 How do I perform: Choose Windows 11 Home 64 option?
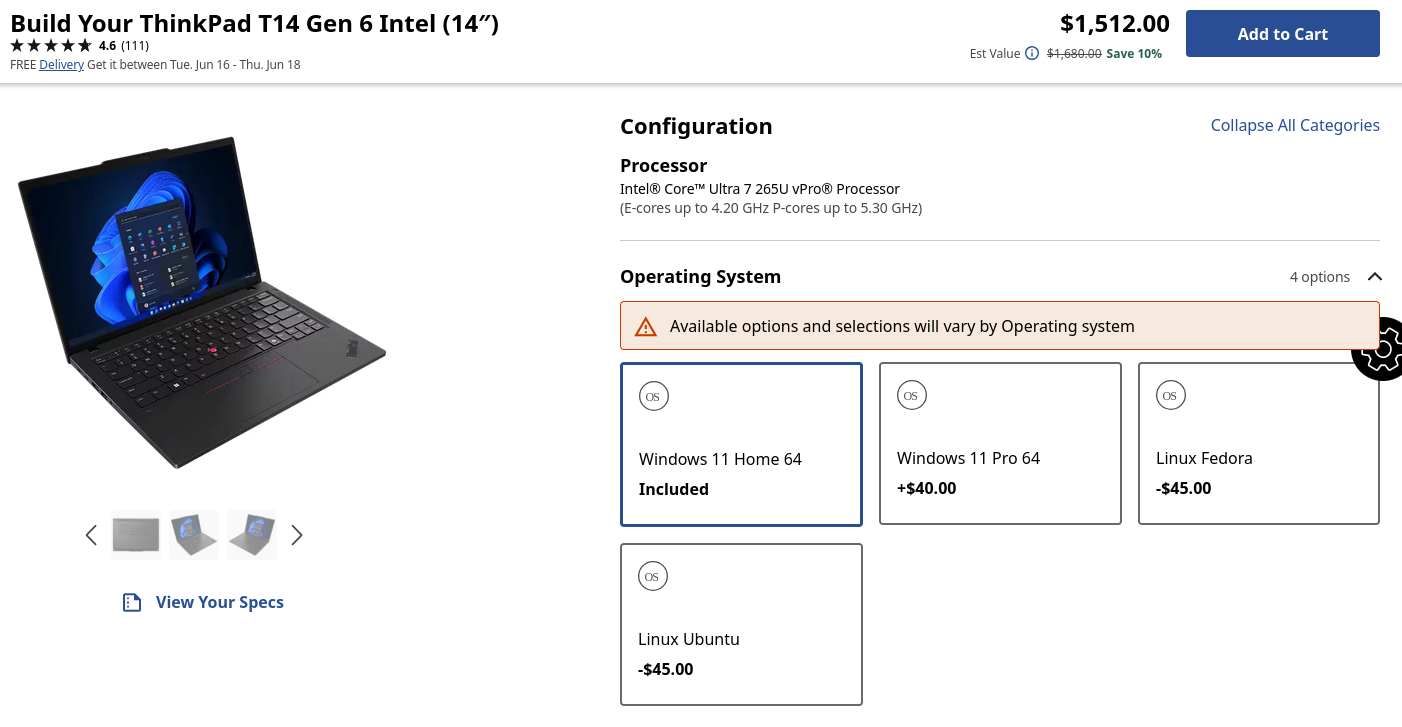pos(741,444)
